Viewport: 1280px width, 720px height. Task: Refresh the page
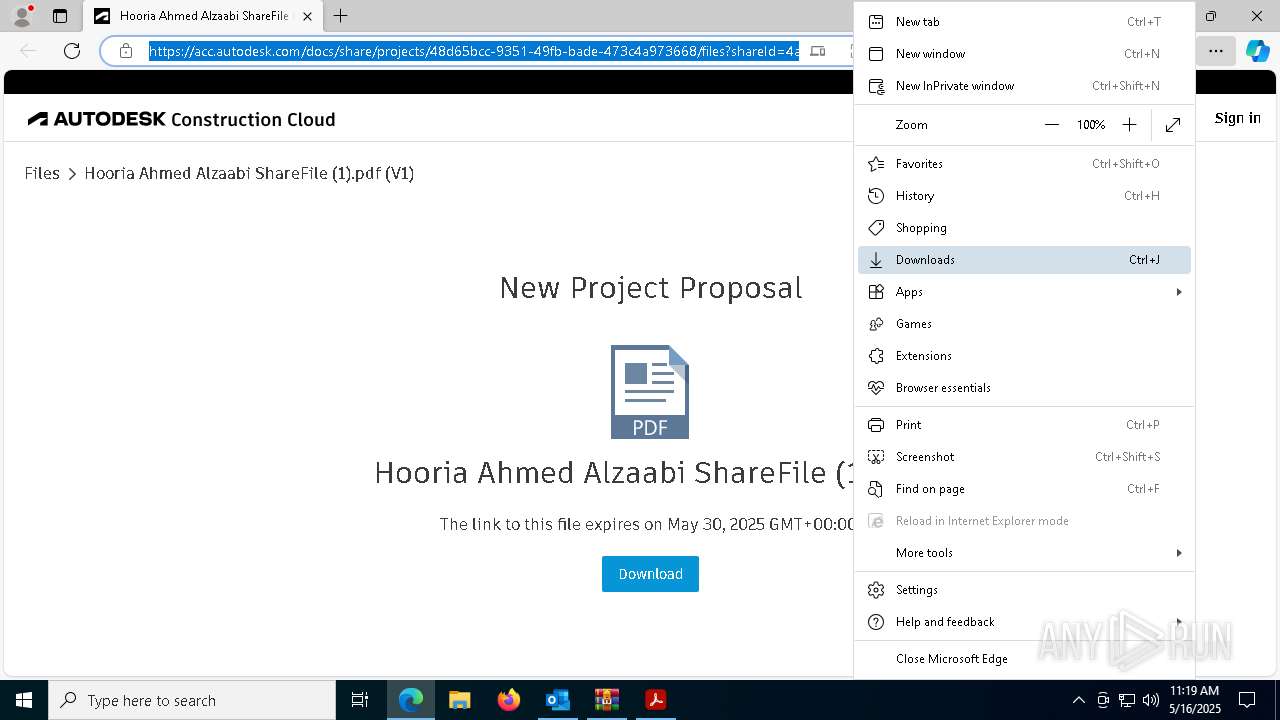point(72,51)
